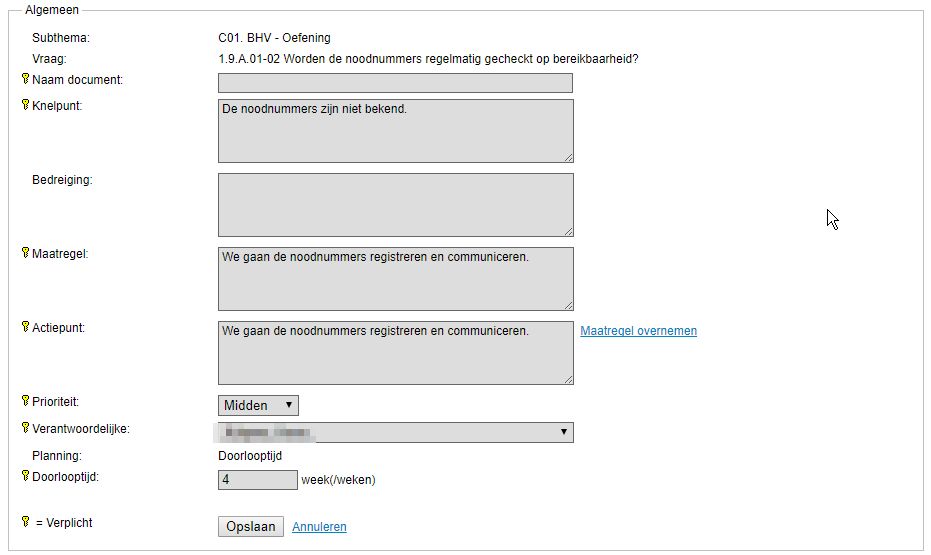Click into the empty Bedreiging text area
This screenshot has height=555, width=931.
(395, 204)
